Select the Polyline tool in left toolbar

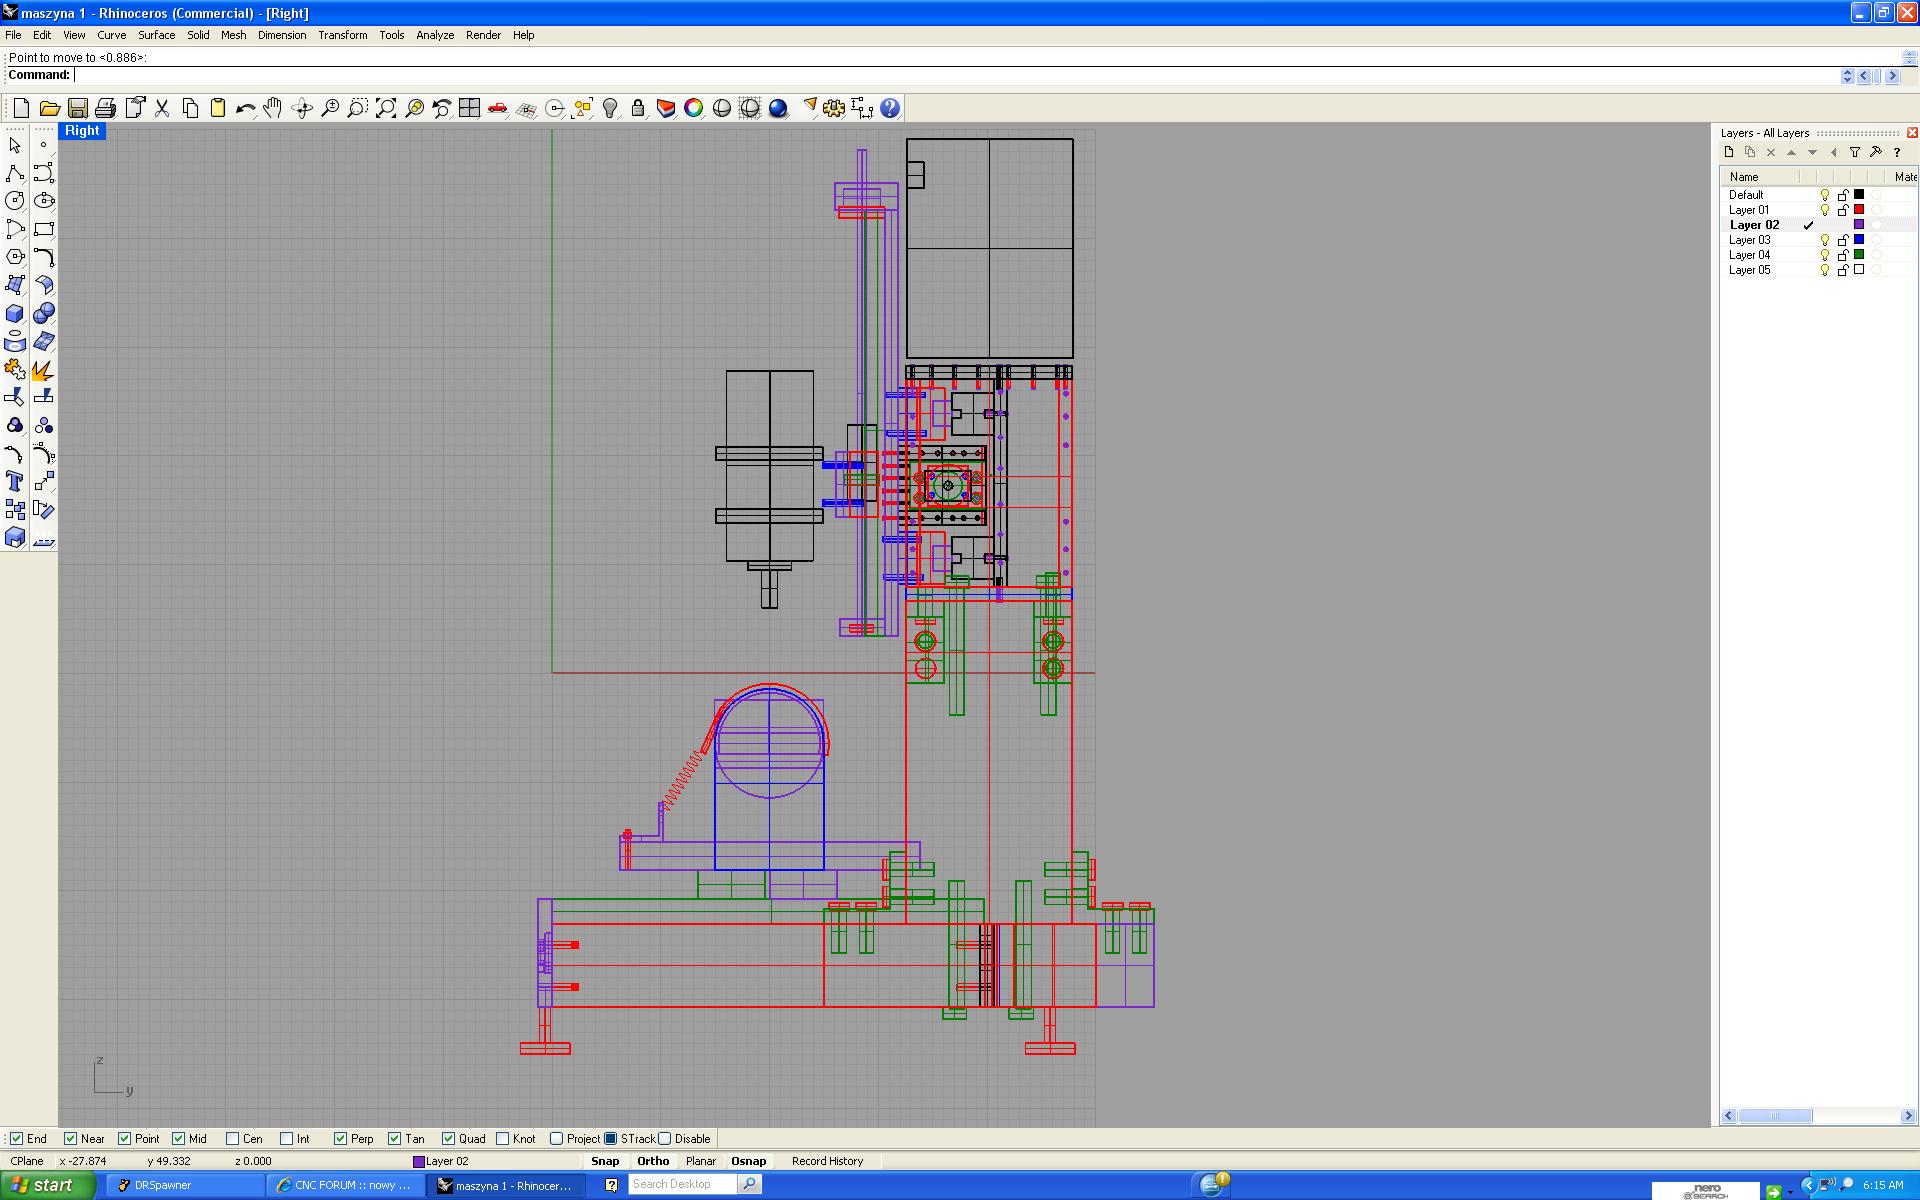[15, 173]
